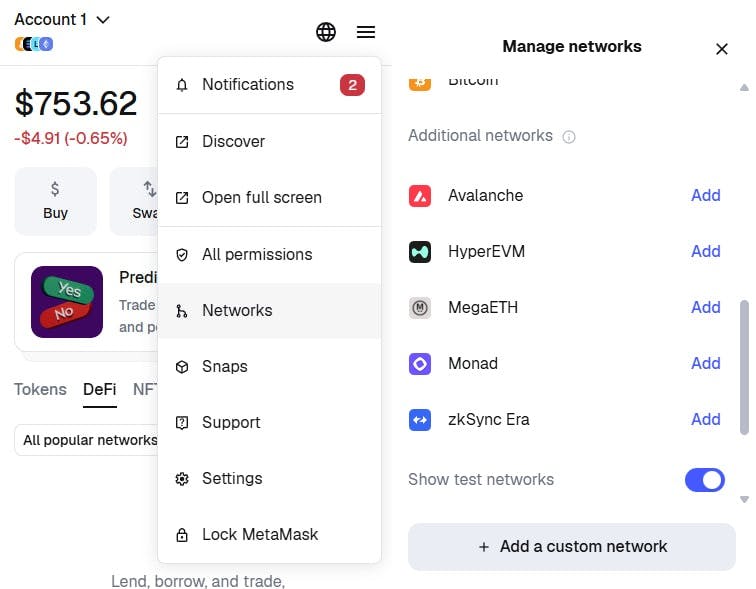Click the Buy dollar-sign icon

point(55,188)
